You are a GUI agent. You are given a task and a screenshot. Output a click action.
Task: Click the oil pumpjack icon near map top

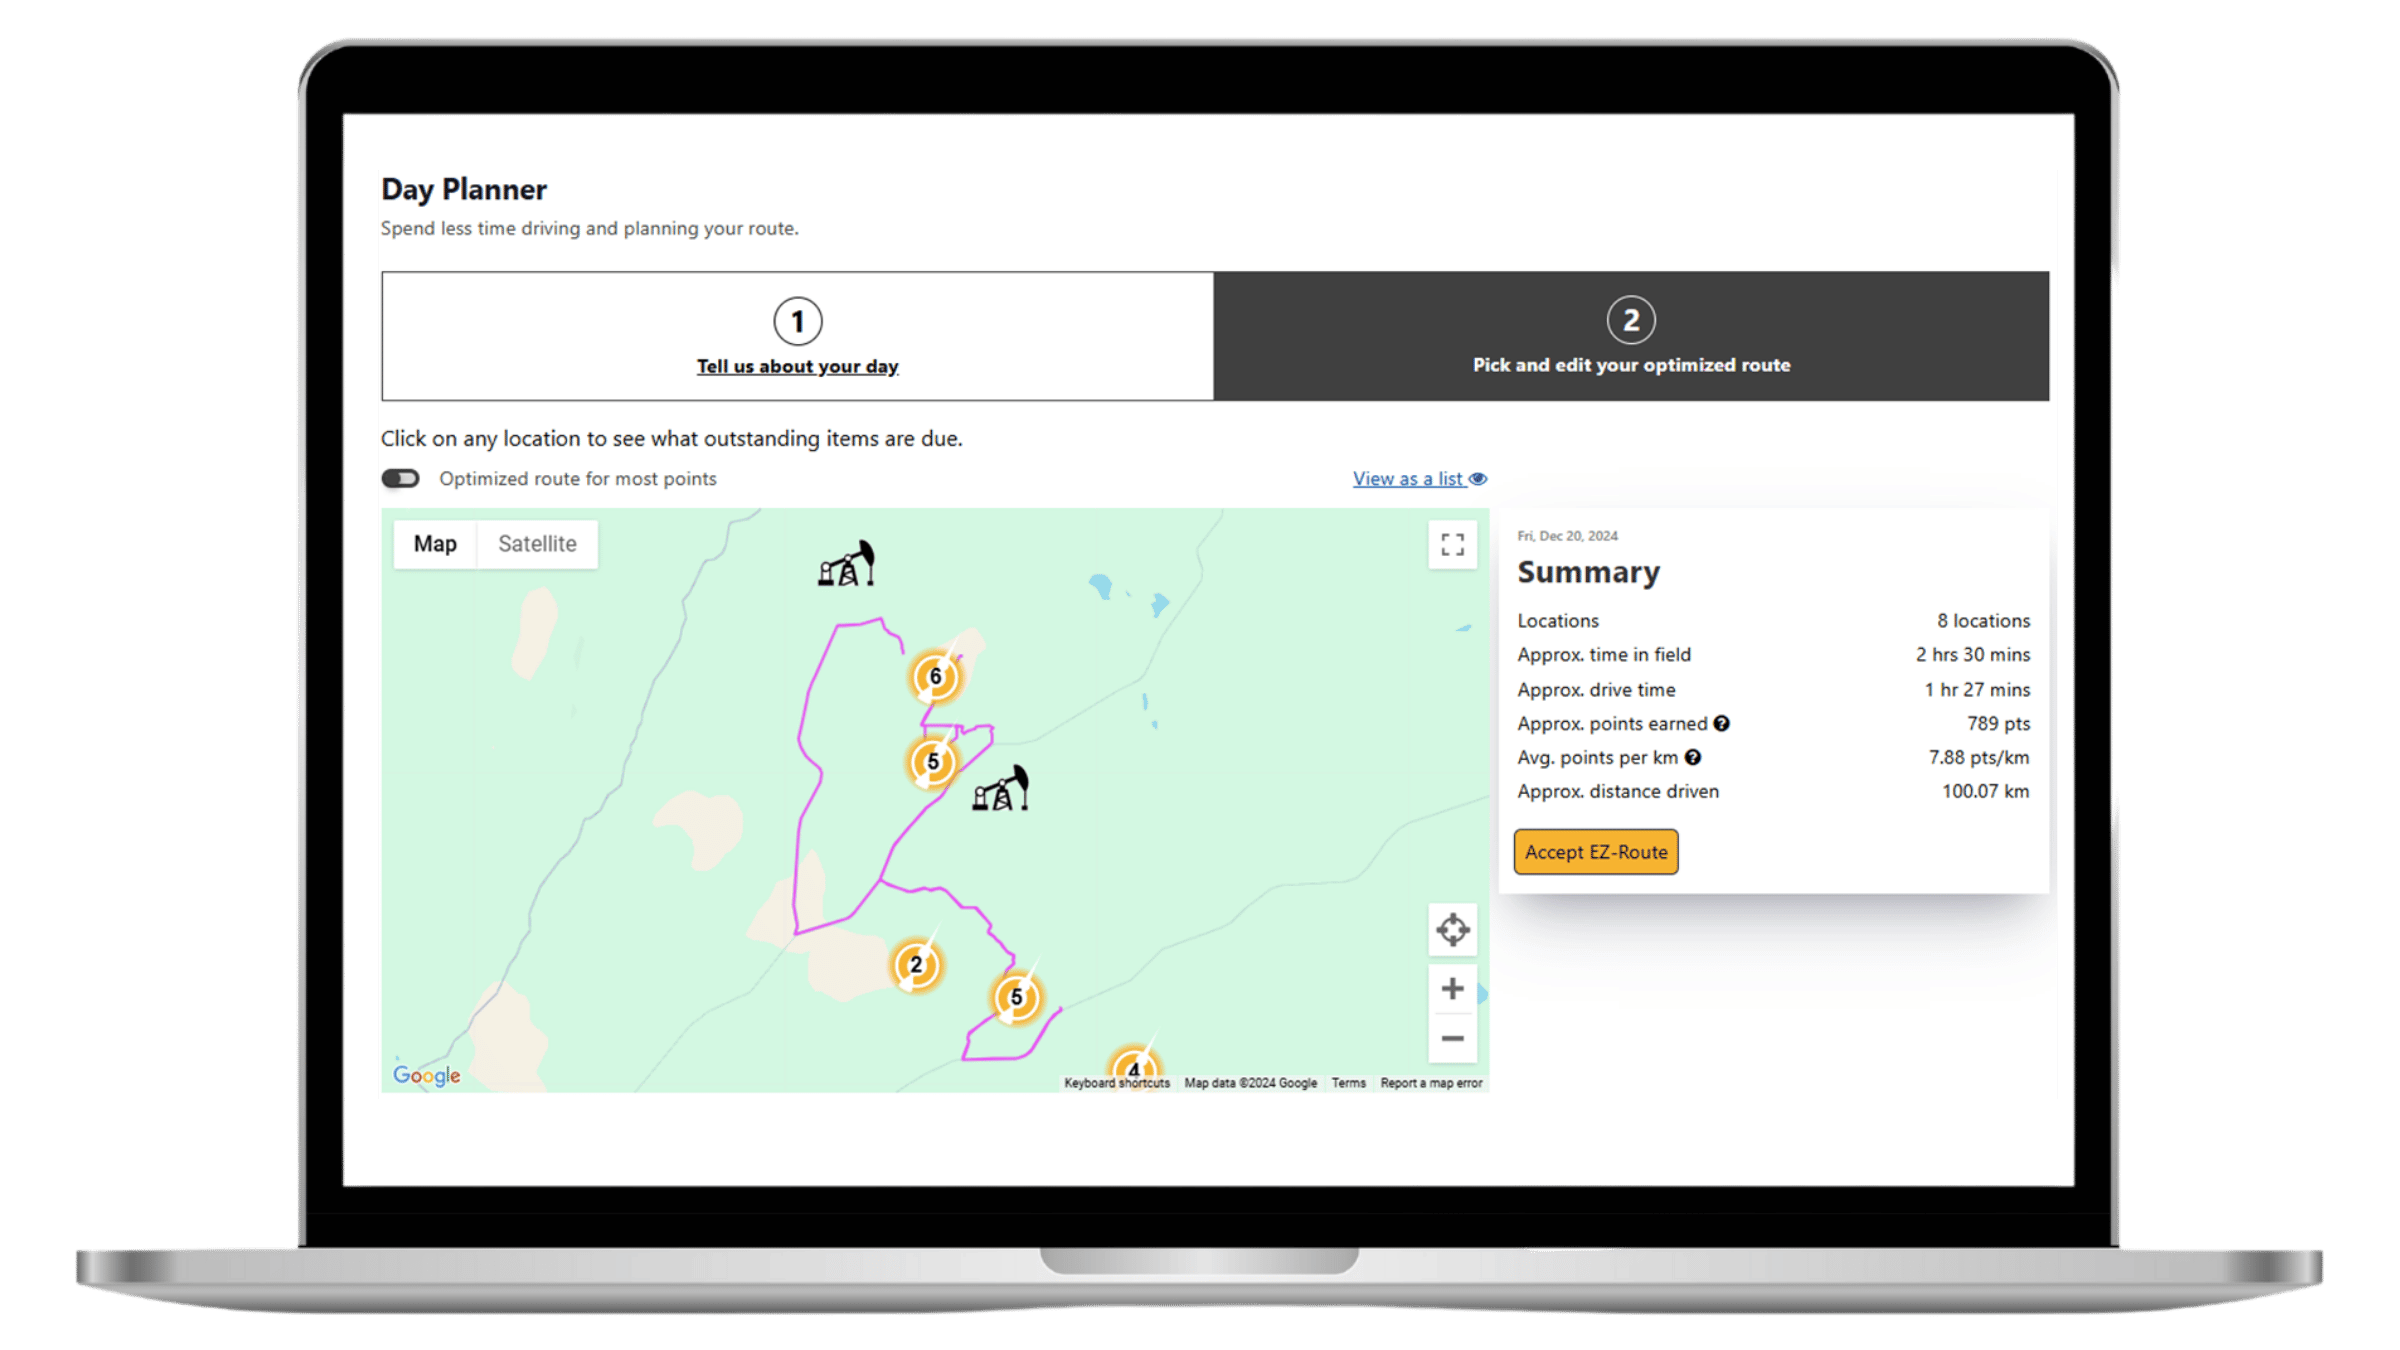point(846,563)
